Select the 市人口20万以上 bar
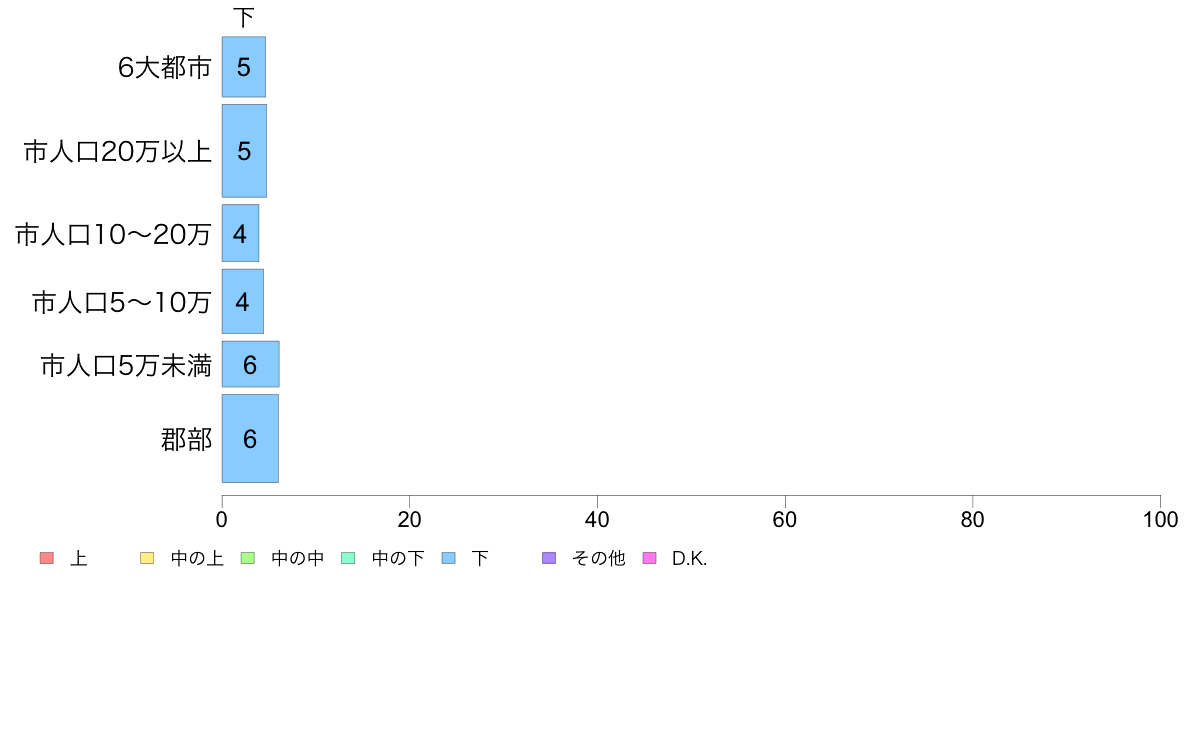This screenshot has width=1188, height=736. click(x=244, y=151)
